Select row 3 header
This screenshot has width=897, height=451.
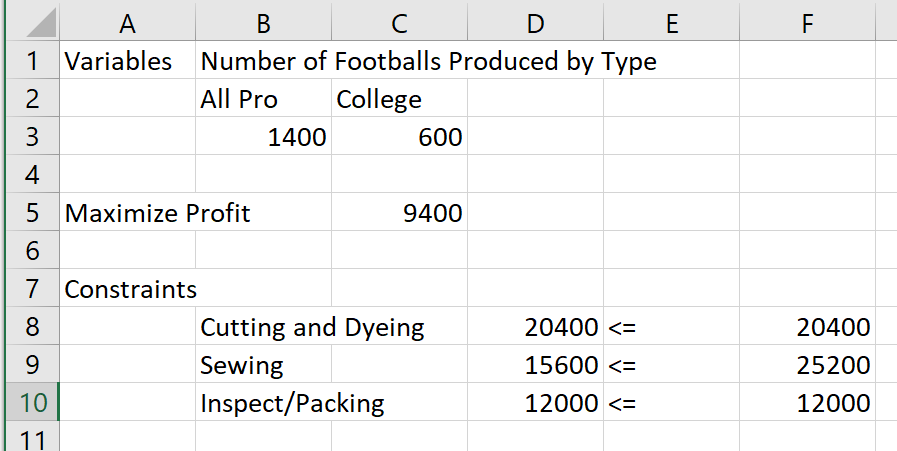coord(30,137)
